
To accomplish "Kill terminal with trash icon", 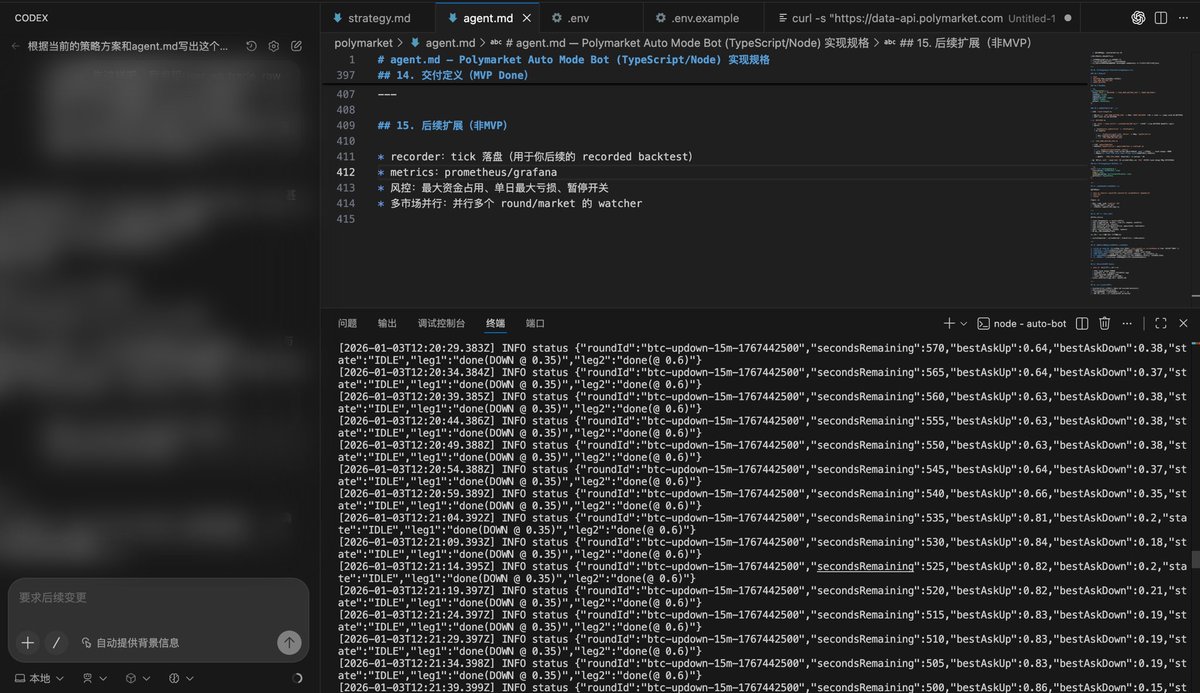I will click(x=1105, y=324).
